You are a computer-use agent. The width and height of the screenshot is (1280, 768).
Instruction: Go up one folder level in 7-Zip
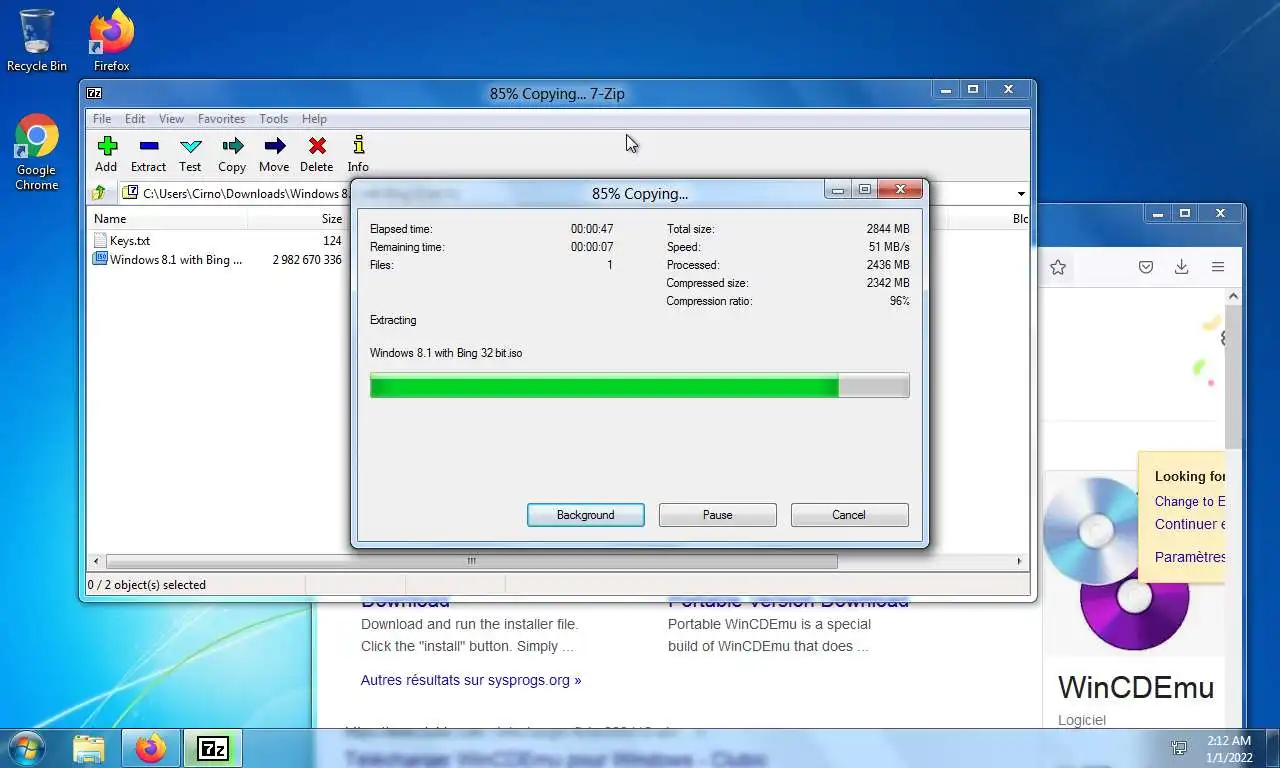point(99,193)
